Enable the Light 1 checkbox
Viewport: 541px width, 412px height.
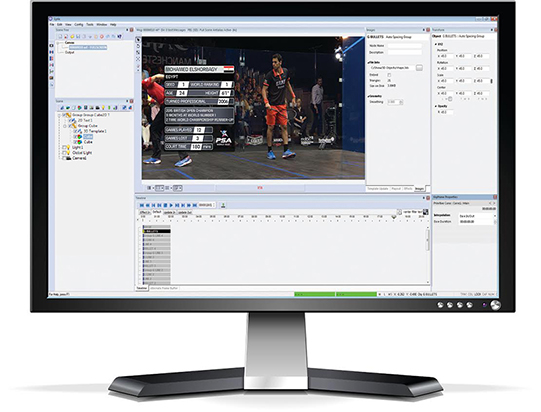point(64,147)
